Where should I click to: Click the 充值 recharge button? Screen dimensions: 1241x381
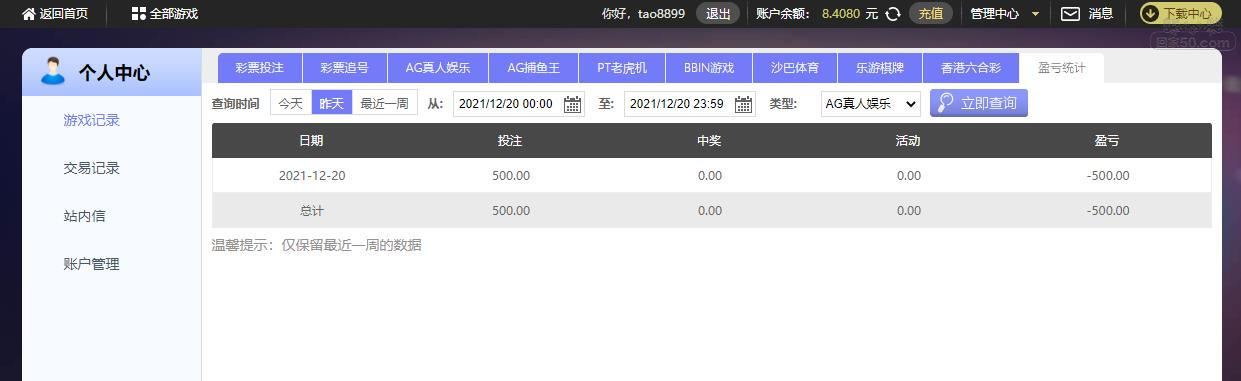point(931,14)
